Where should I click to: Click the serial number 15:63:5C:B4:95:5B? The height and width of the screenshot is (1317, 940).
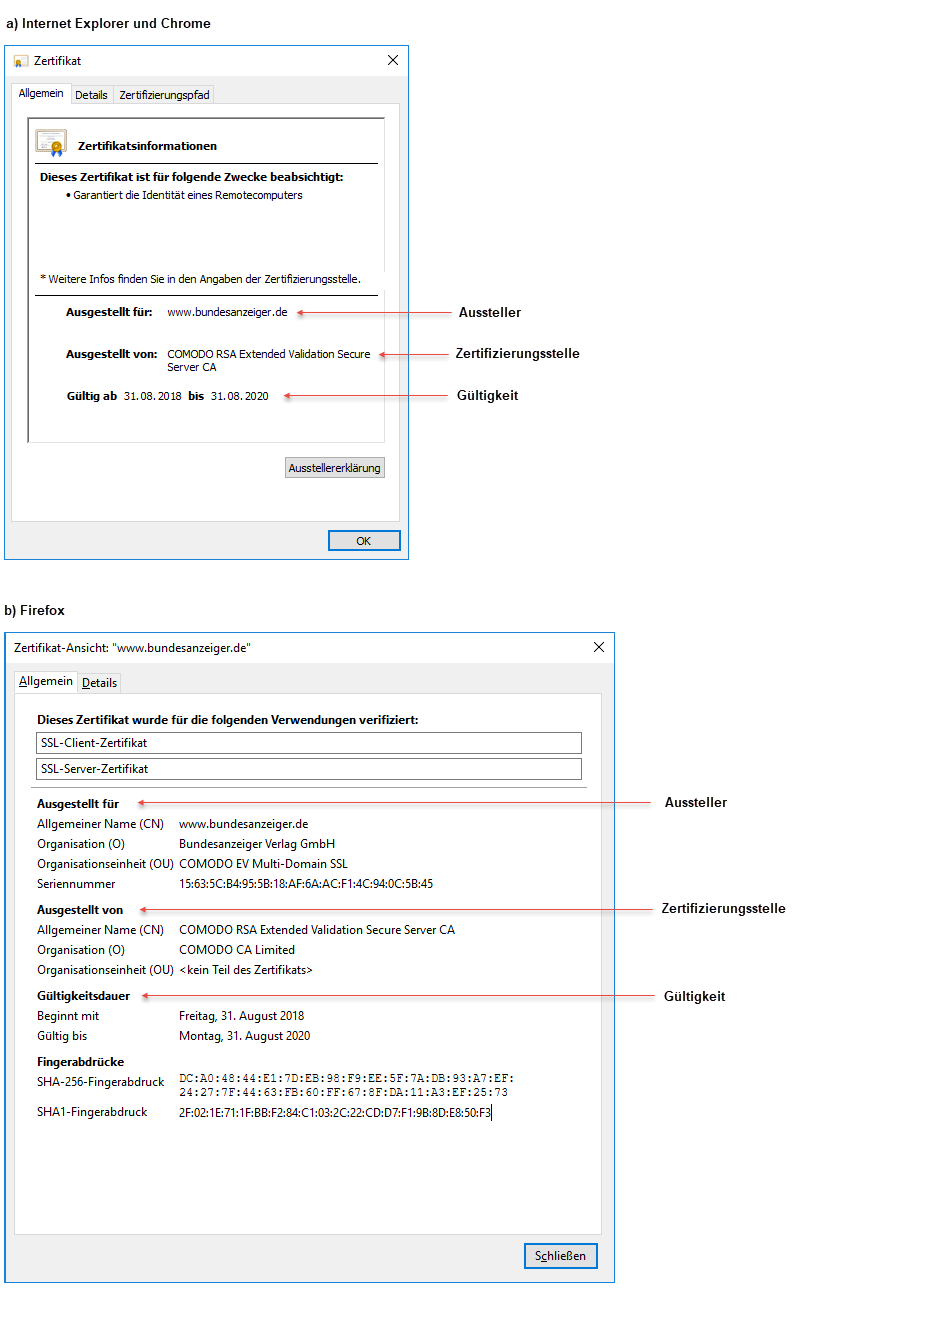coord(306,884)
